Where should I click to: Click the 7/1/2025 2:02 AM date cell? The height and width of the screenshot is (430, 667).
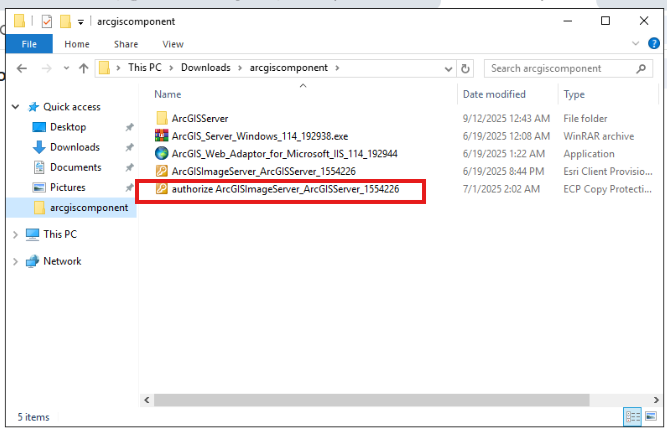[501, 189]
